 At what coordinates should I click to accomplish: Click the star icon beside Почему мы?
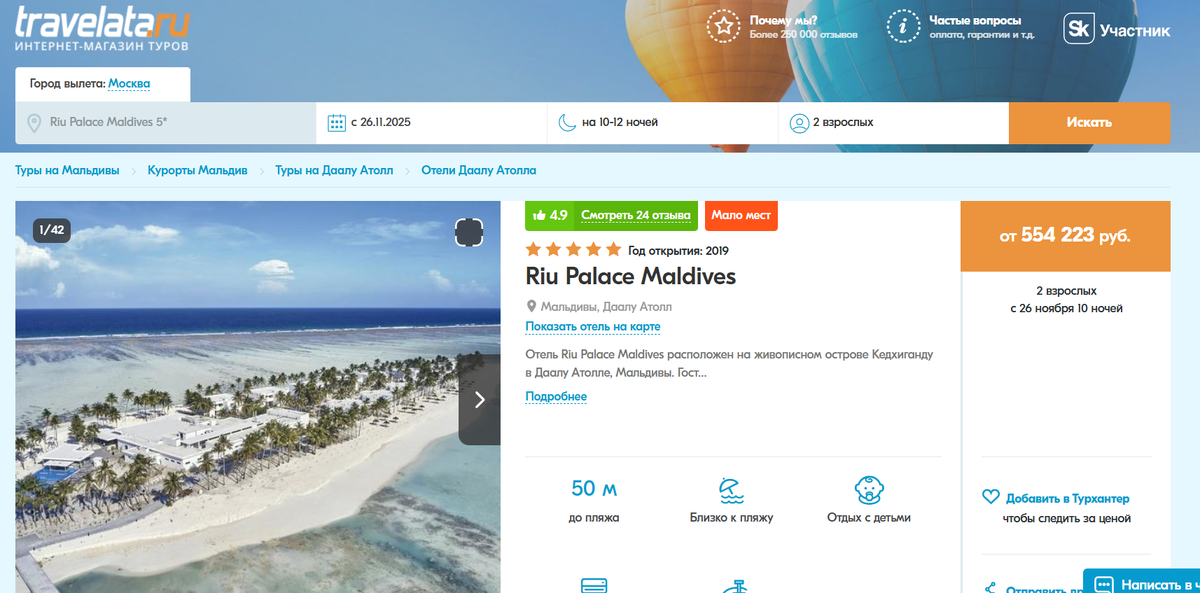(x=723, y=27)
